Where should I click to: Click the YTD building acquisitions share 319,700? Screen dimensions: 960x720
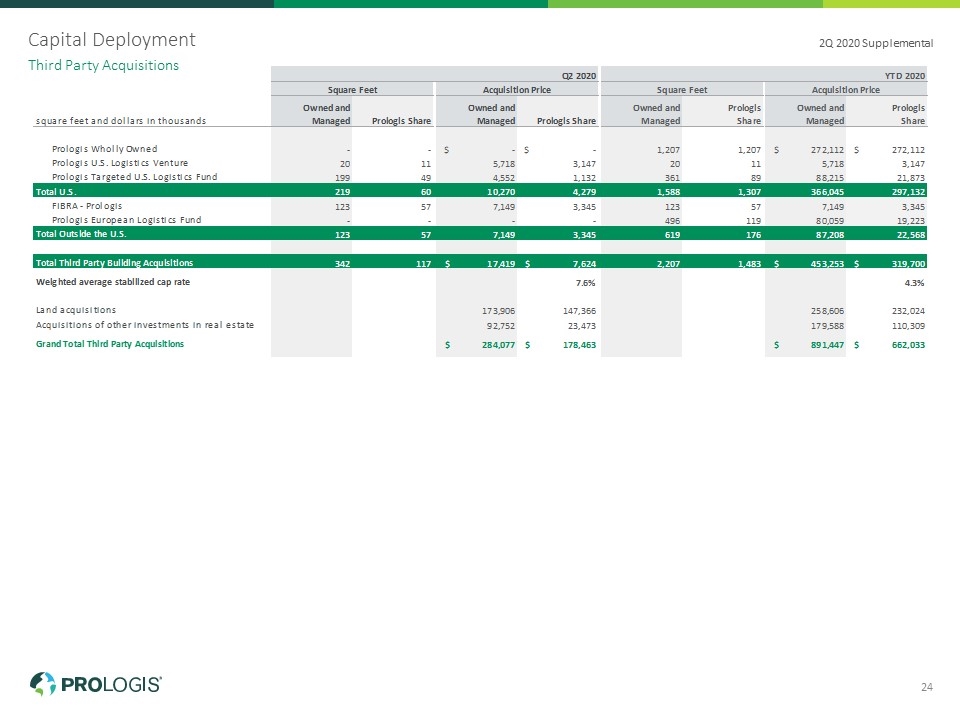tap(908, 264)
